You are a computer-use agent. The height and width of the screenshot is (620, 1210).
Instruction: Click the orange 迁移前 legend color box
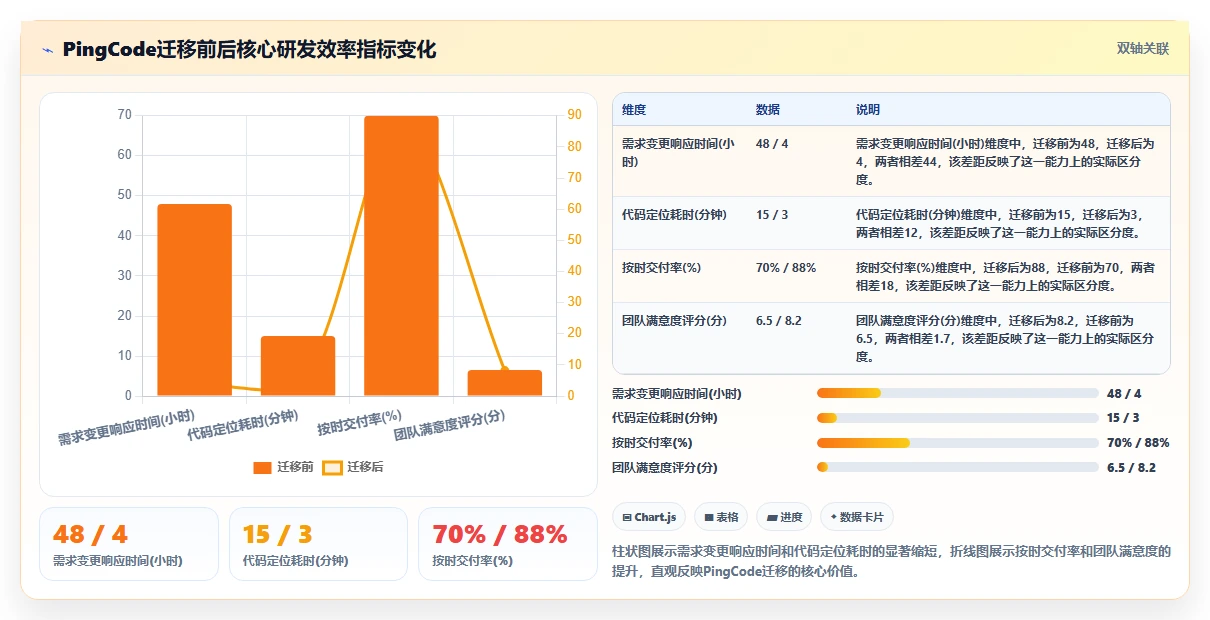tap(263, 467)
